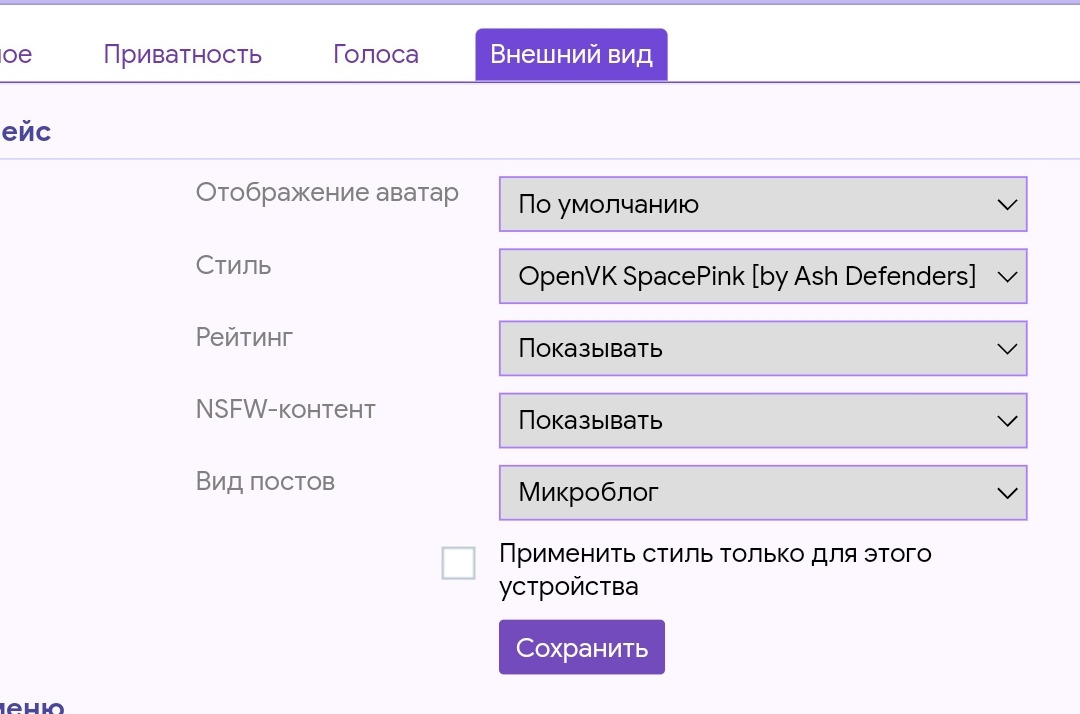The image size is (1080, 714).
Task: Click the chevron arrow on the NSFW-контент dropdown
Action: 1006,420
